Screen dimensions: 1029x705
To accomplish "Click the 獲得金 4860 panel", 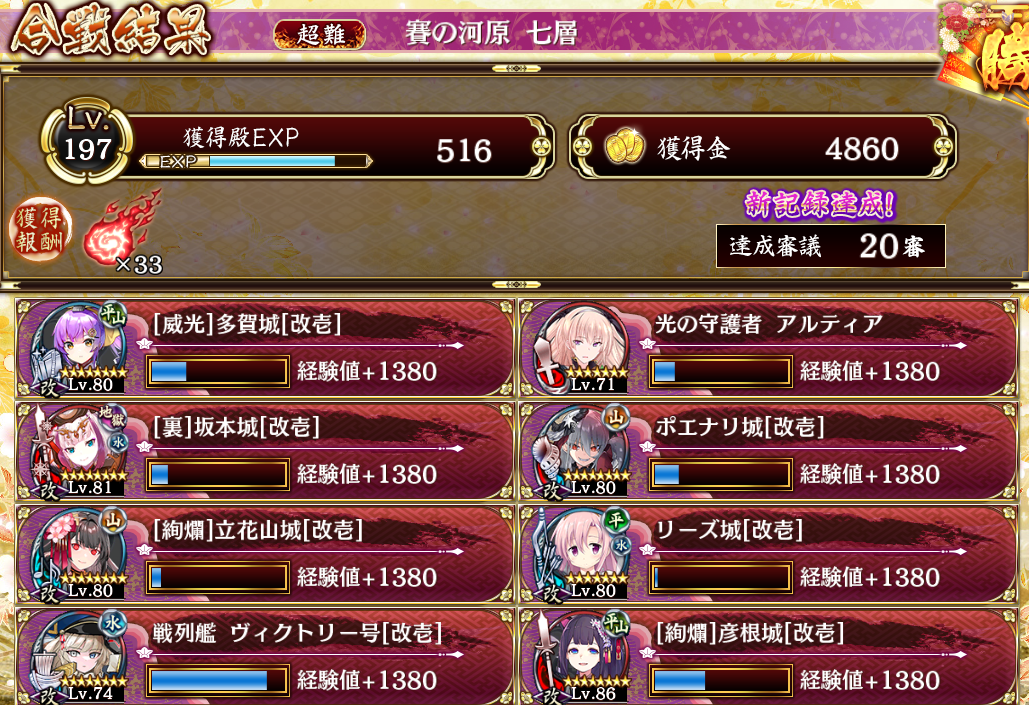I will [763, 147].
